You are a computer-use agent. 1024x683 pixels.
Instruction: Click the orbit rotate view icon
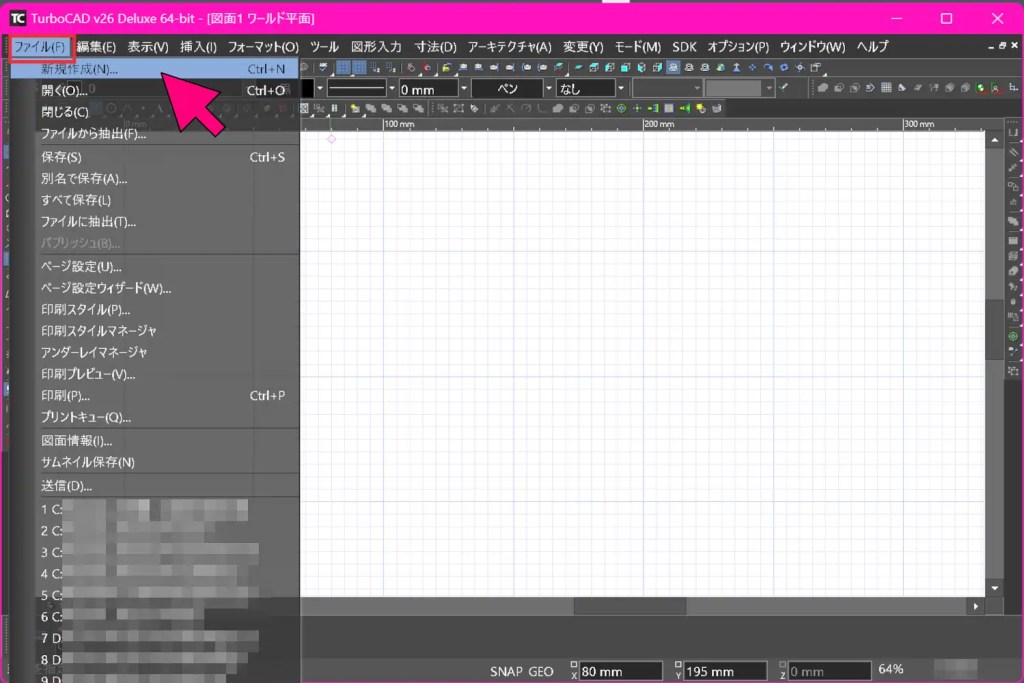coord(799,67)
